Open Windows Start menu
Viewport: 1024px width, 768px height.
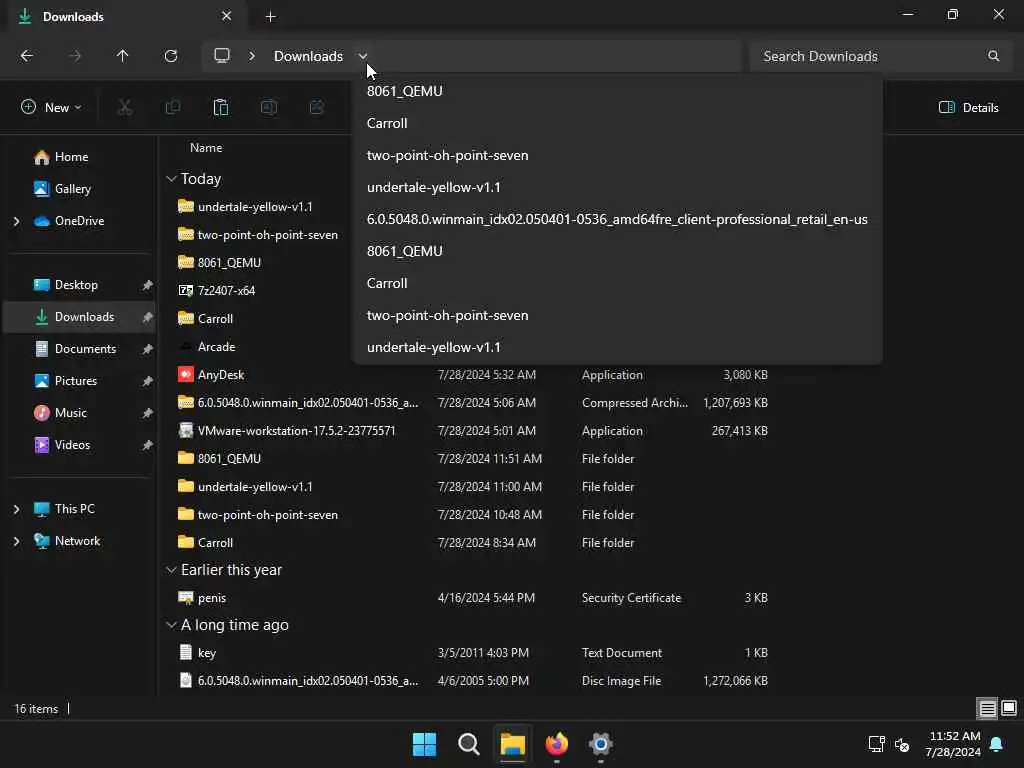coord(424,744)
